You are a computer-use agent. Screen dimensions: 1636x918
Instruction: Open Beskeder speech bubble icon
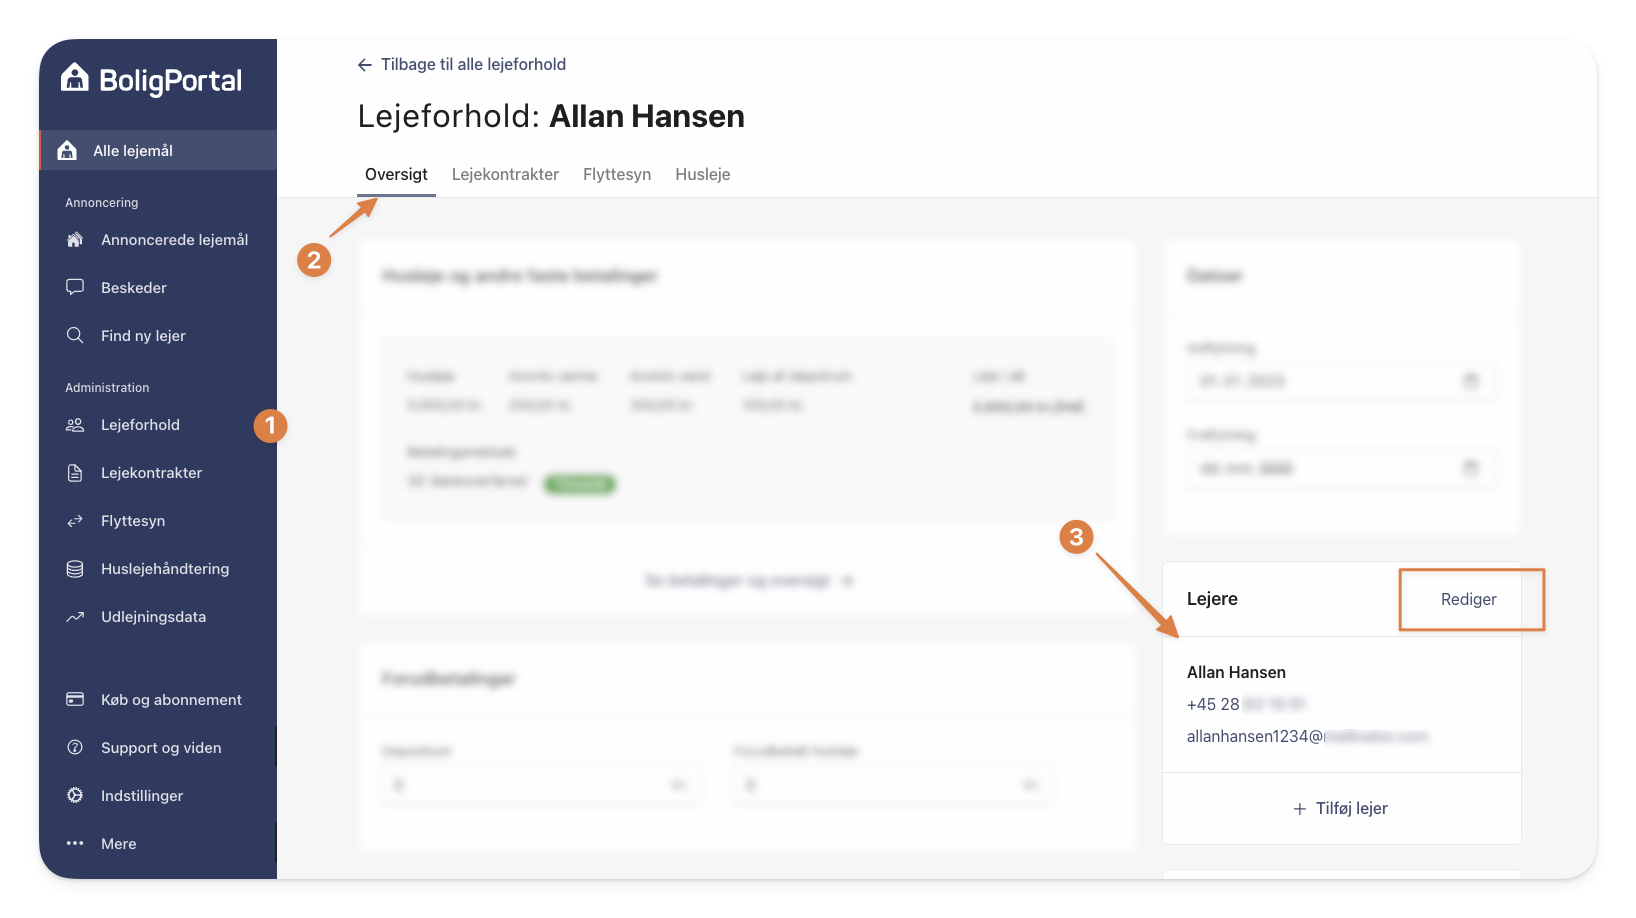pos(75,287)
